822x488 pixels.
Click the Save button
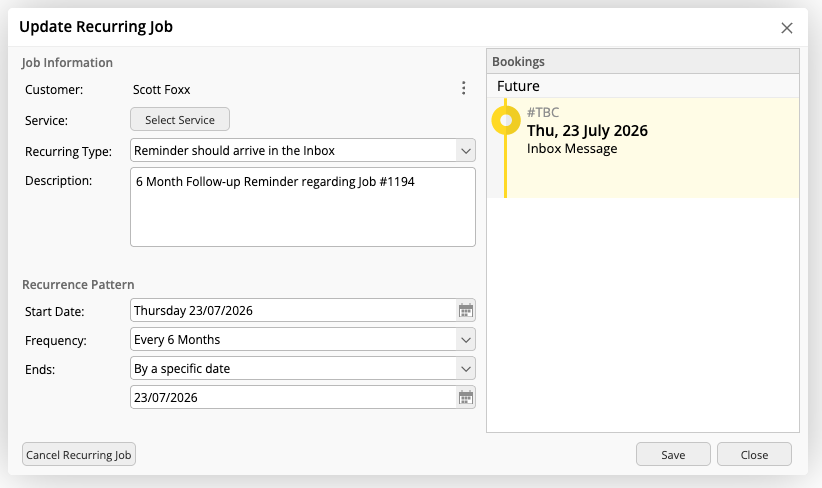(673, 454)
